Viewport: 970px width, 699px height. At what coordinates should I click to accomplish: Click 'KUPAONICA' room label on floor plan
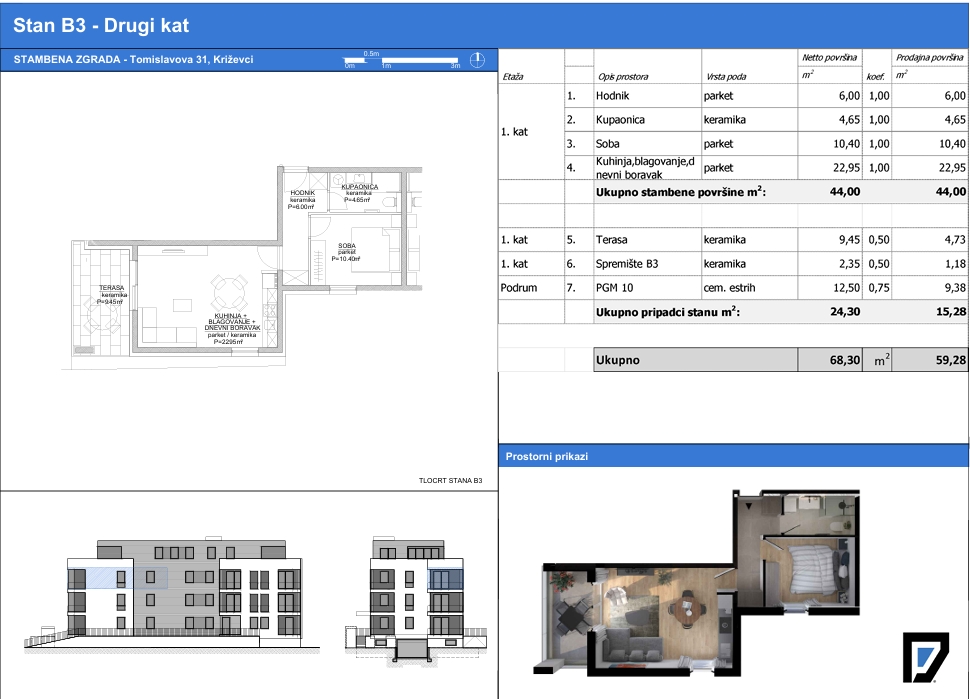click(359, 187)
